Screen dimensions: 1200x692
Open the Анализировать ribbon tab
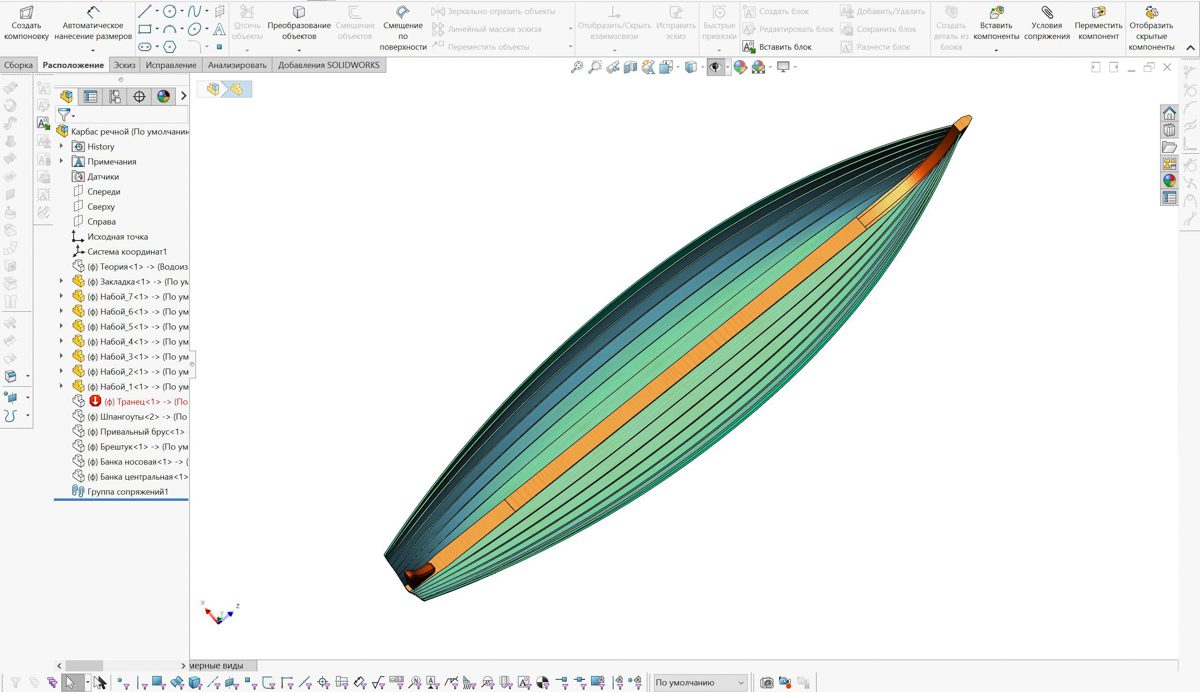(237, 65)
